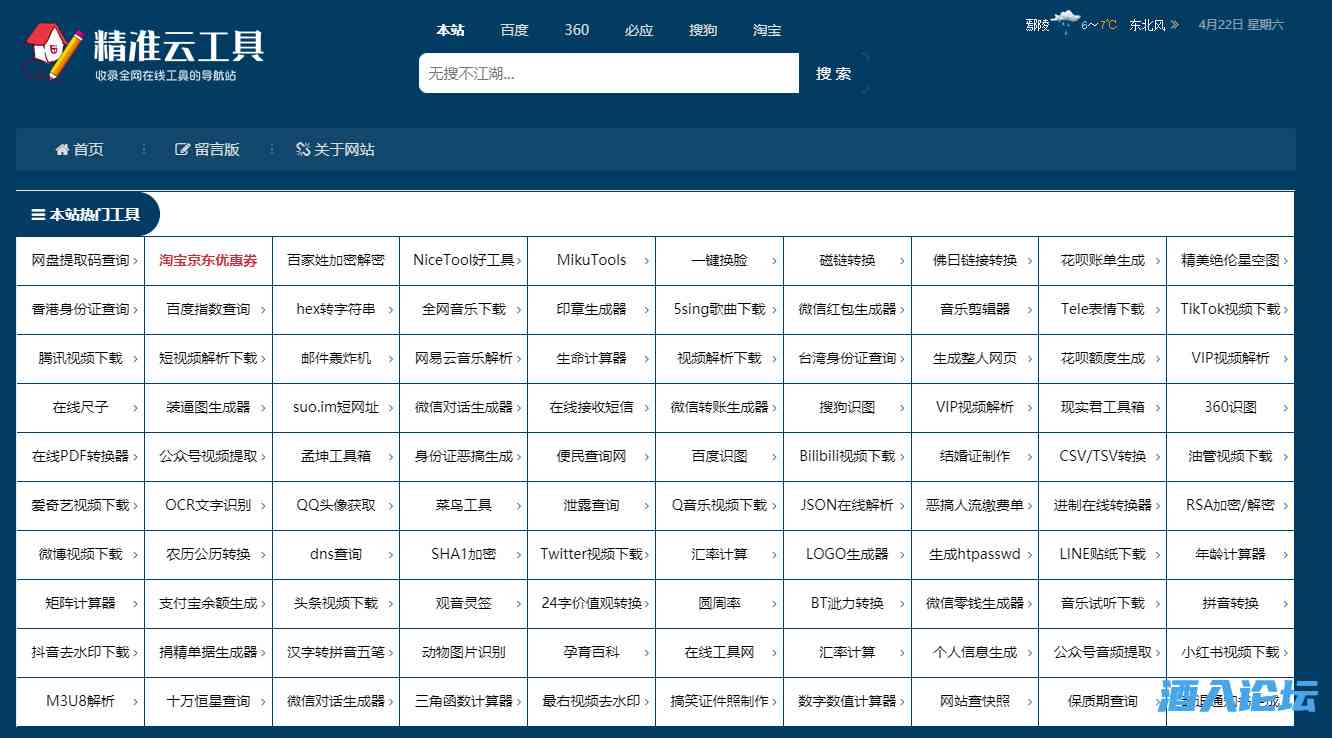Viewport: 1332px width, 738px height.
Task: Open the OCR文字识别 tool
Action: 208,505
